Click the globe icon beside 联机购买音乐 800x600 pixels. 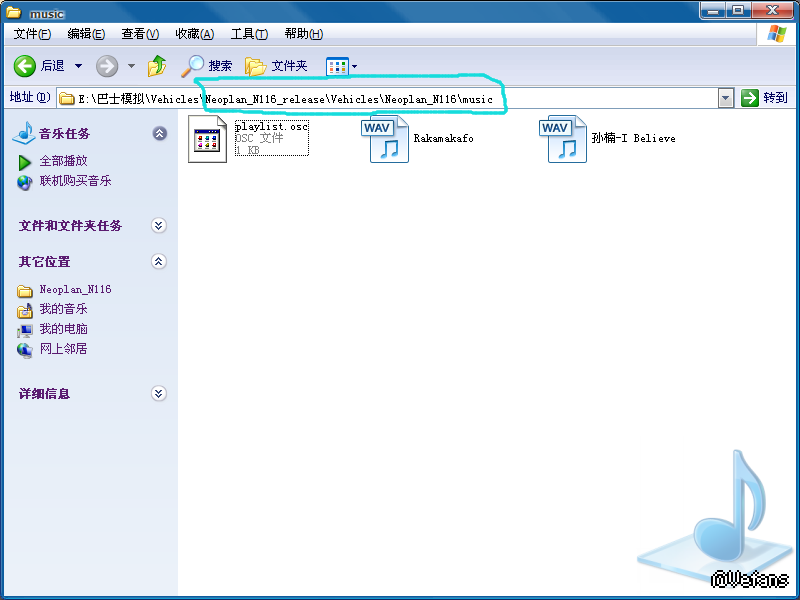(24, 182)
